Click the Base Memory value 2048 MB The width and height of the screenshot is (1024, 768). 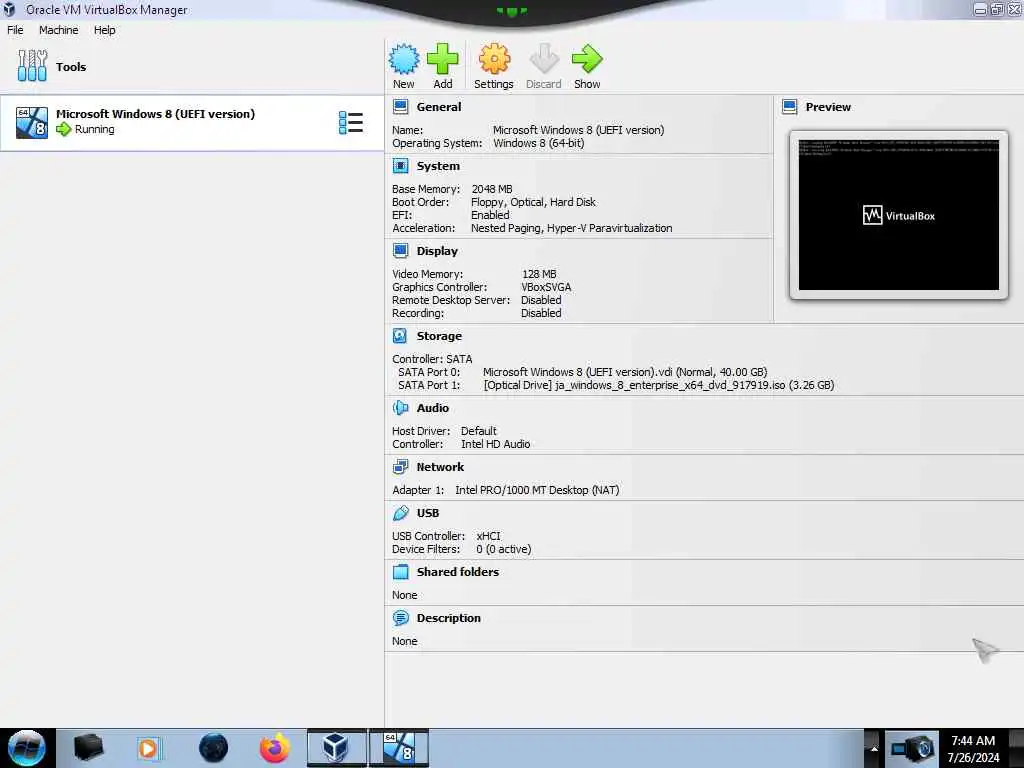[x=492, y=189]
